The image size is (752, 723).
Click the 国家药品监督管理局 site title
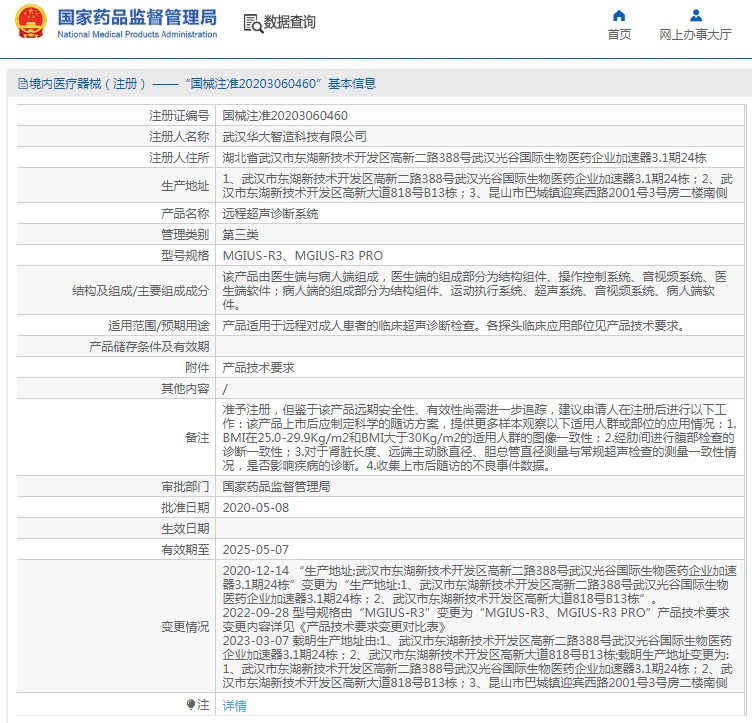click(137, 17)
